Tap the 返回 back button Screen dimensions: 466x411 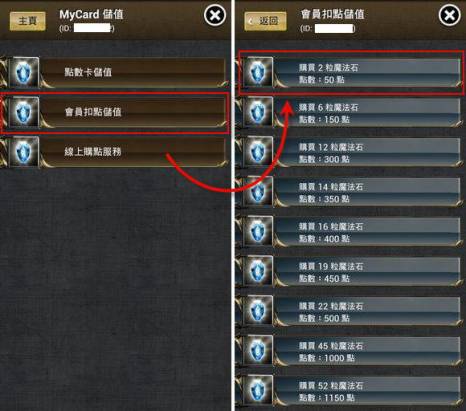265,21
